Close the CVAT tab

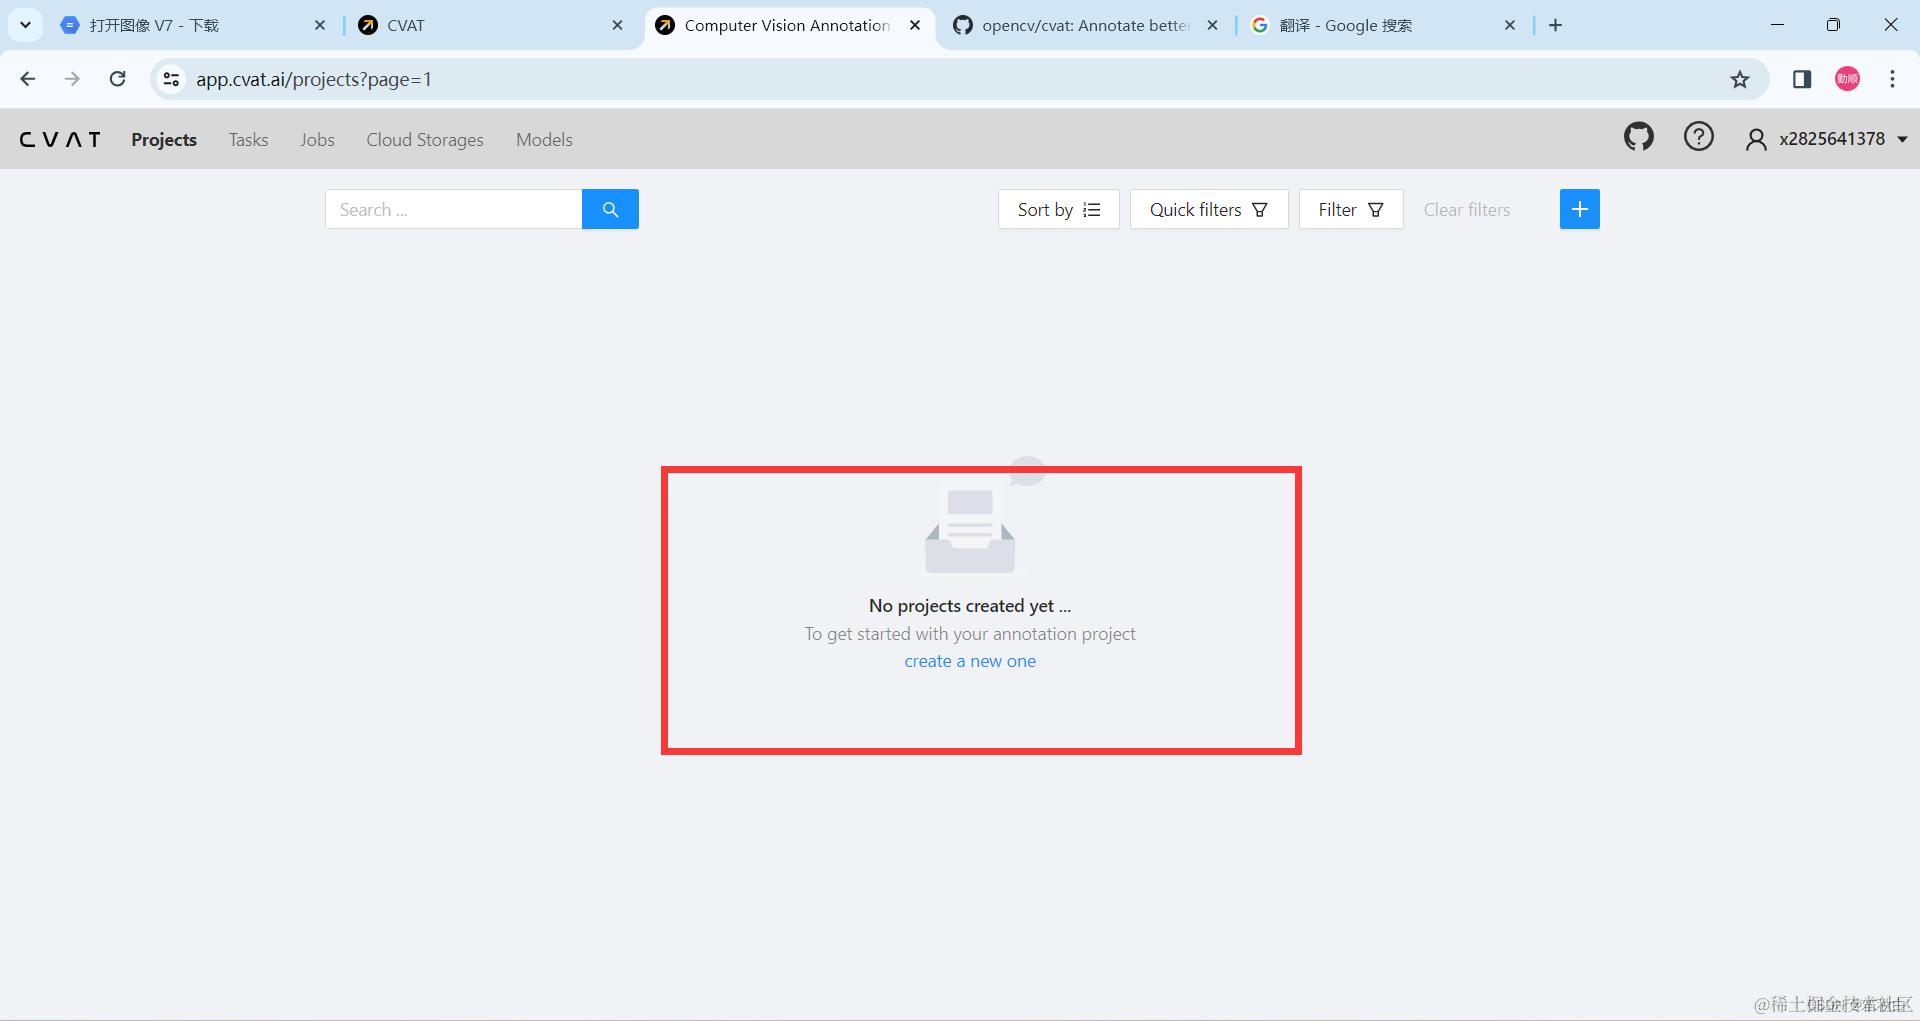click(x=617, y=25)
